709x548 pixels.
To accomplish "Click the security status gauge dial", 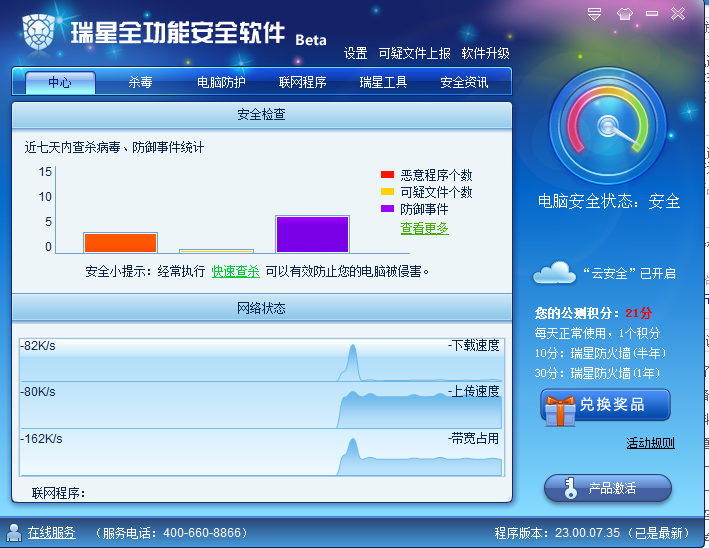I will tap(608, 126).
